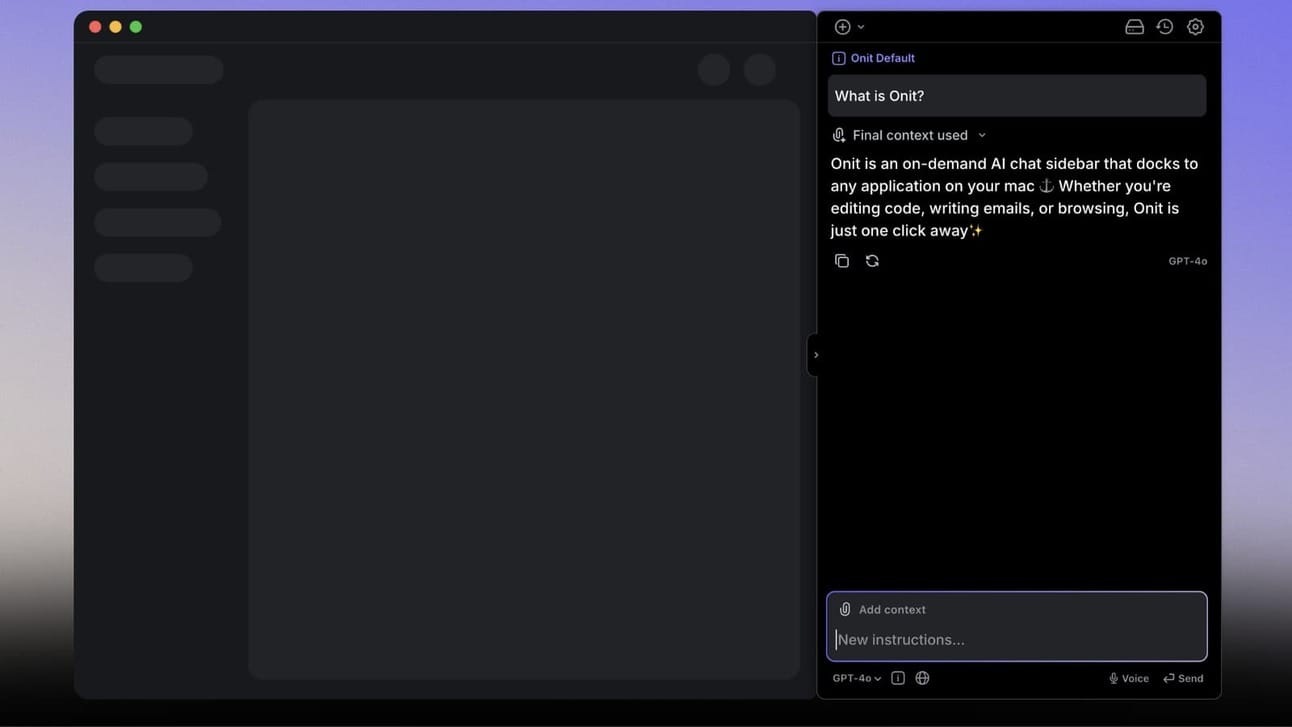The width and height of the screenshot is (1292, 727).
Task: Open chat history clock icon
Action: pos(1165,27)
